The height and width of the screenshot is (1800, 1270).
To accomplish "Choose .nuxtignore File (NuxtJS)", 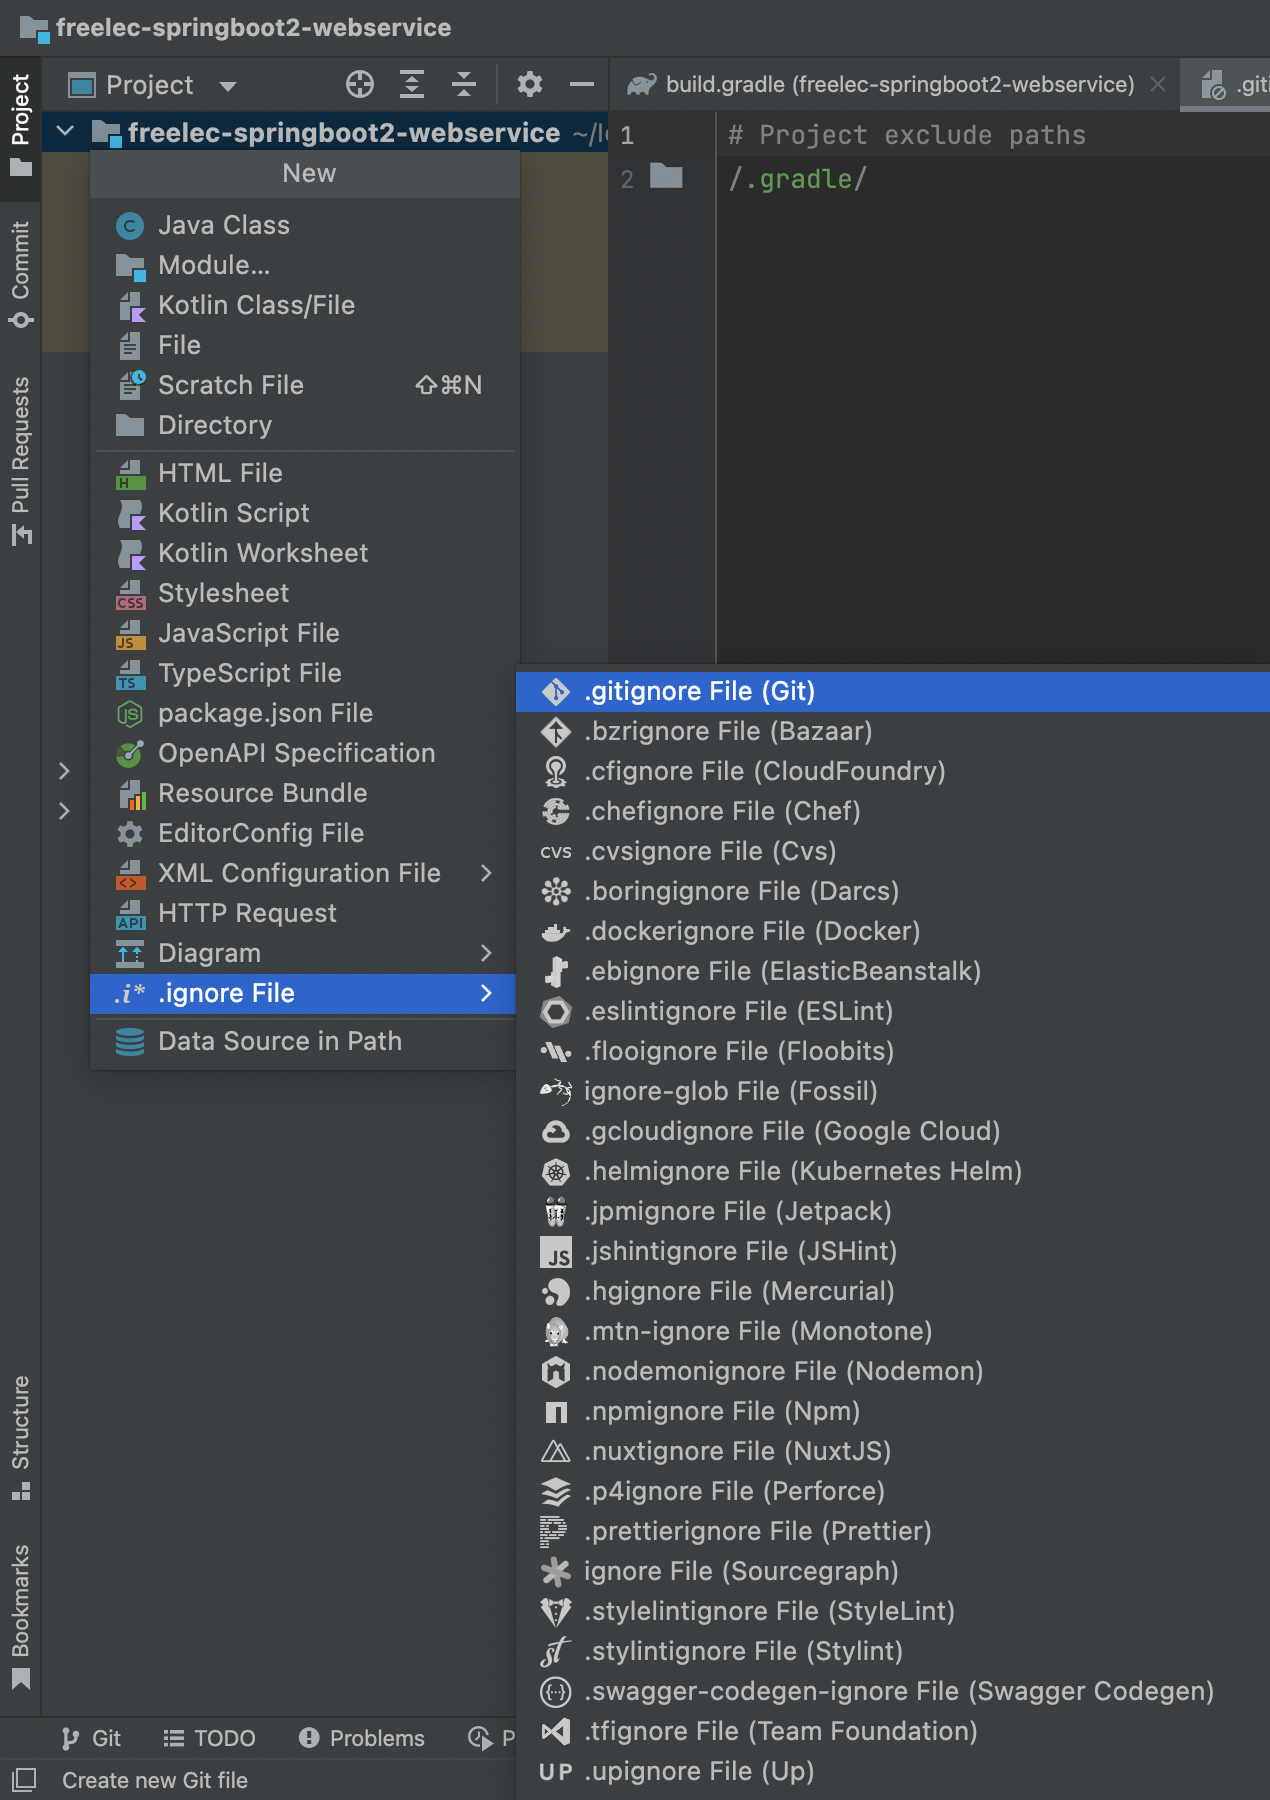I will coord(893,1451).
